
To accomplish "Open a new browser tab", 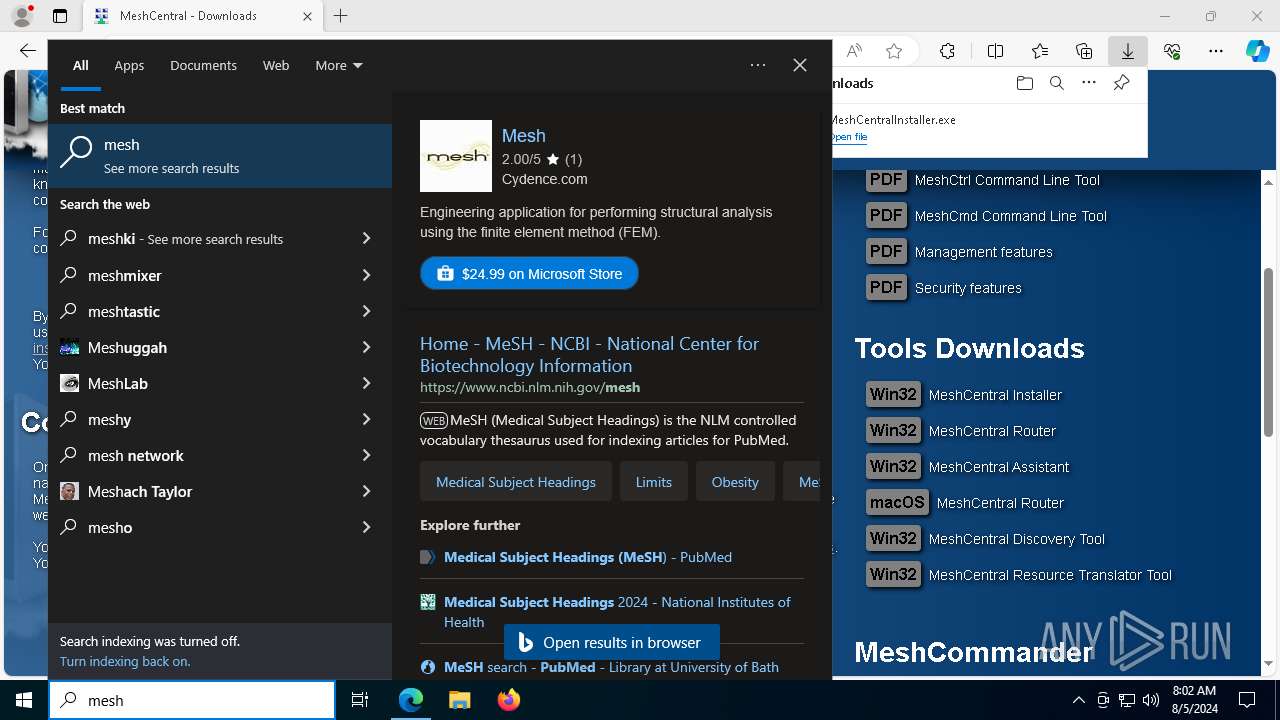I will pyautogui.click(x=341, y=16).
